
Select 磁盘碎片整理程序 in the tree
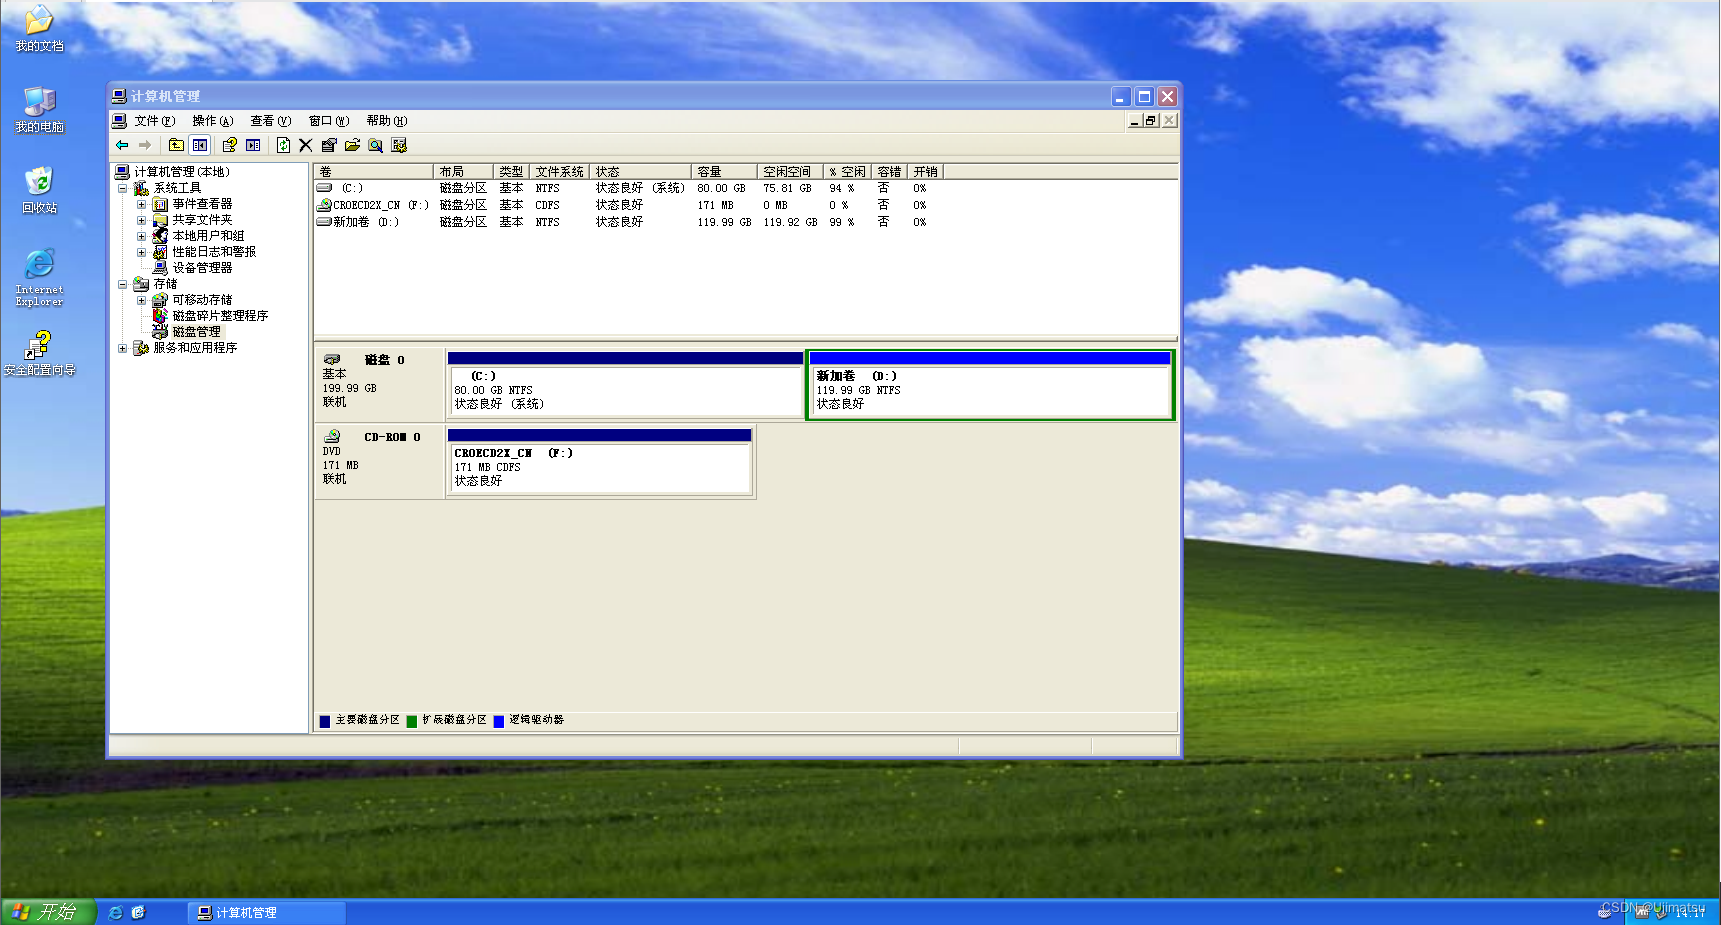(x=220, y=316)
